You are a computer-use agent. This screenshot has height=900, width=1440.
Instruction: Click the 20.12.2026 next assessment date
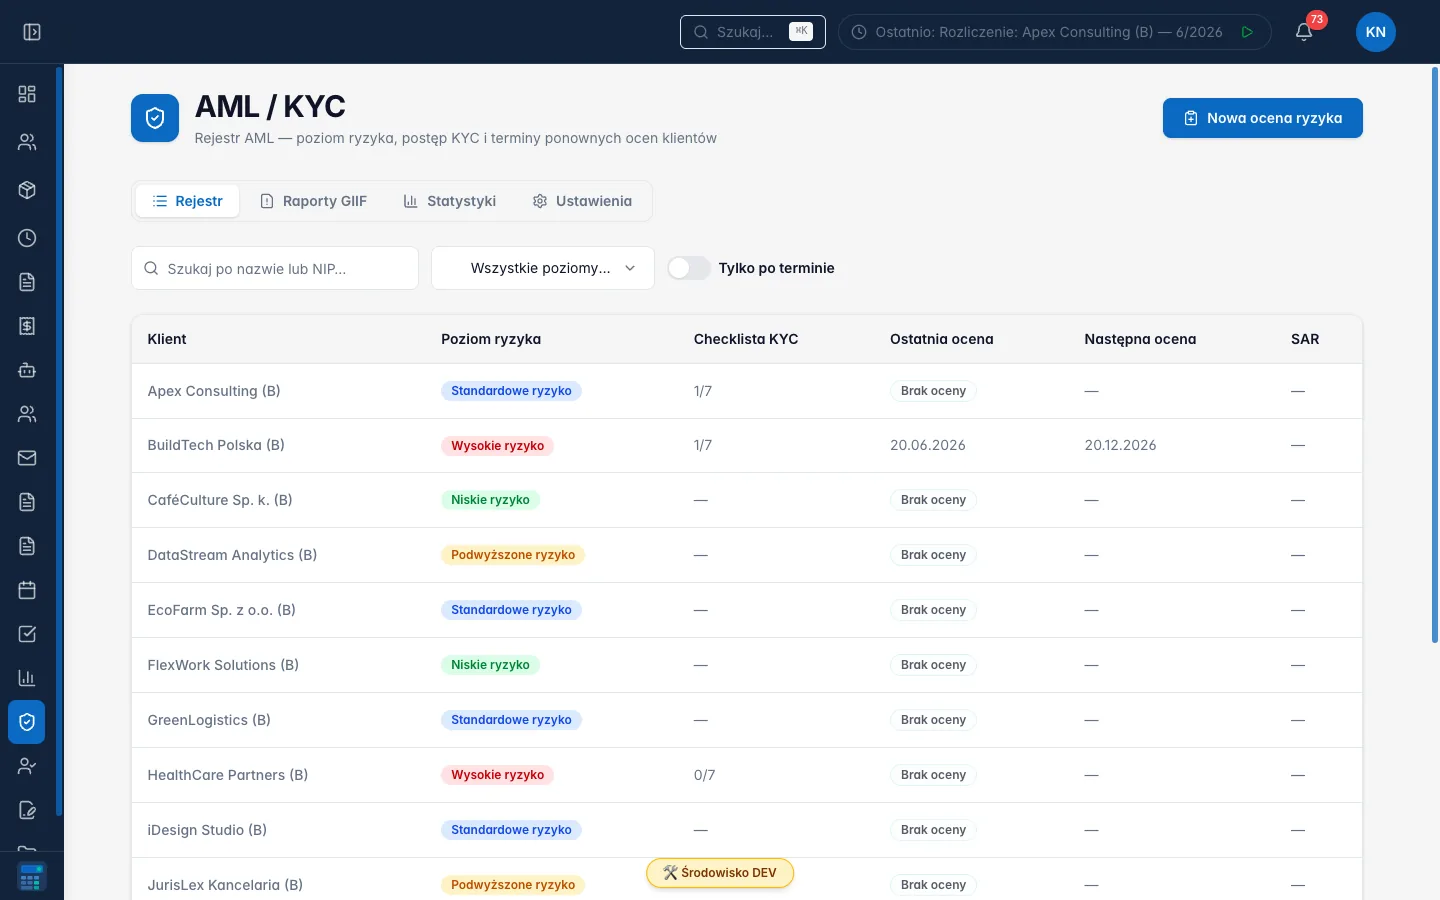point(1120,445)
